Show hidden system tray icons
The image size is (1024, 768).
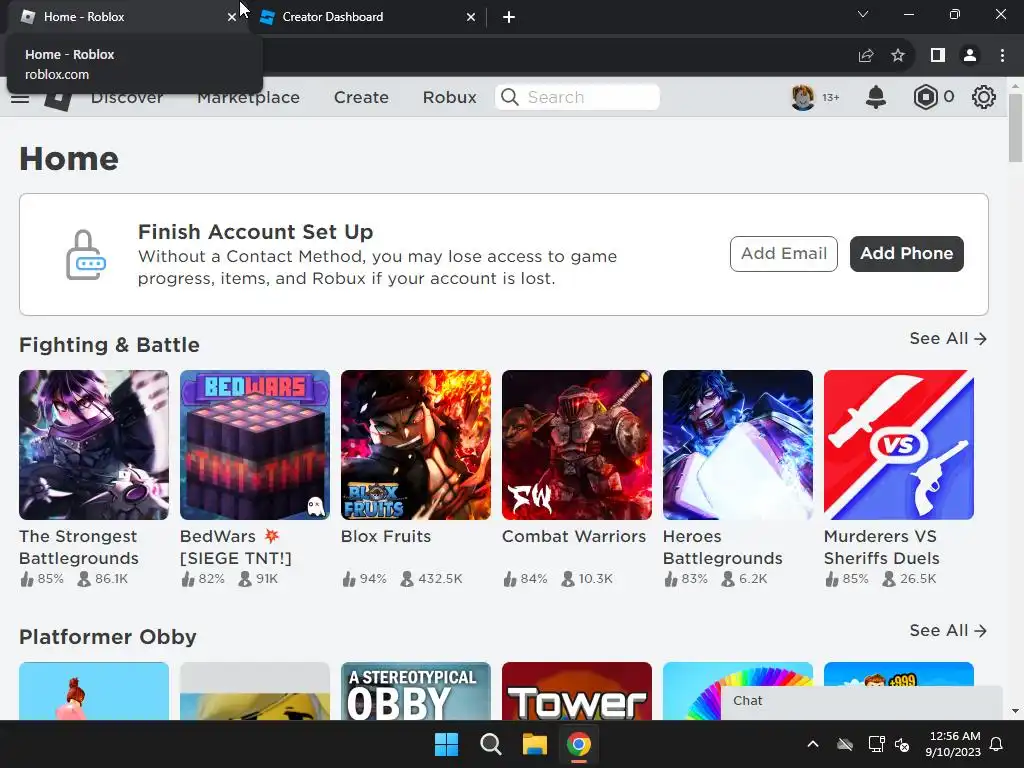pyautogui.click(x=813, y=744)
